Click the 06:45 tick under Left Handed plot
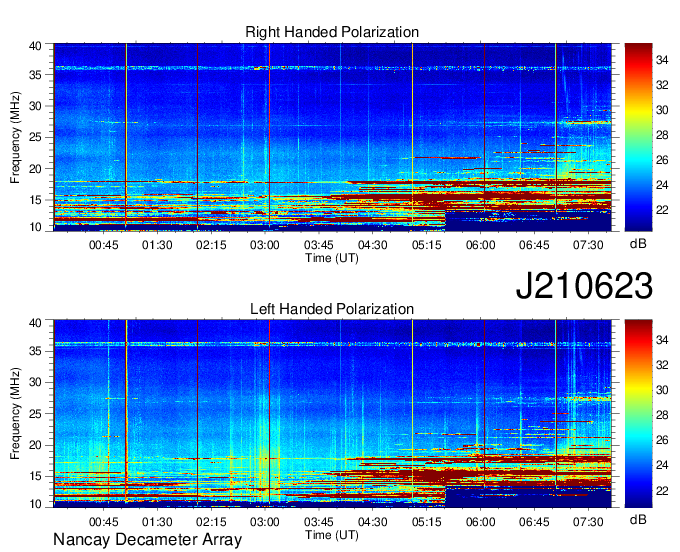Viewport: 680px width, 552px height. 534,522
